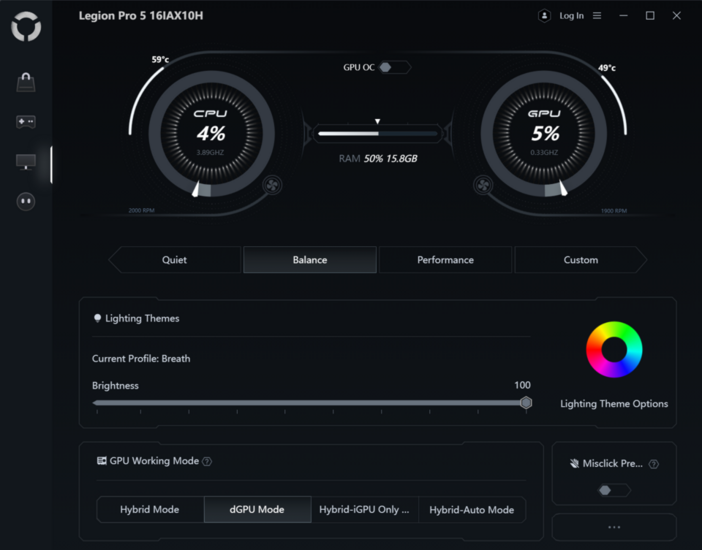This screenshot has height=550, width=702.
Task: Click the GPU fan icon
Action: tap(483, 185)
